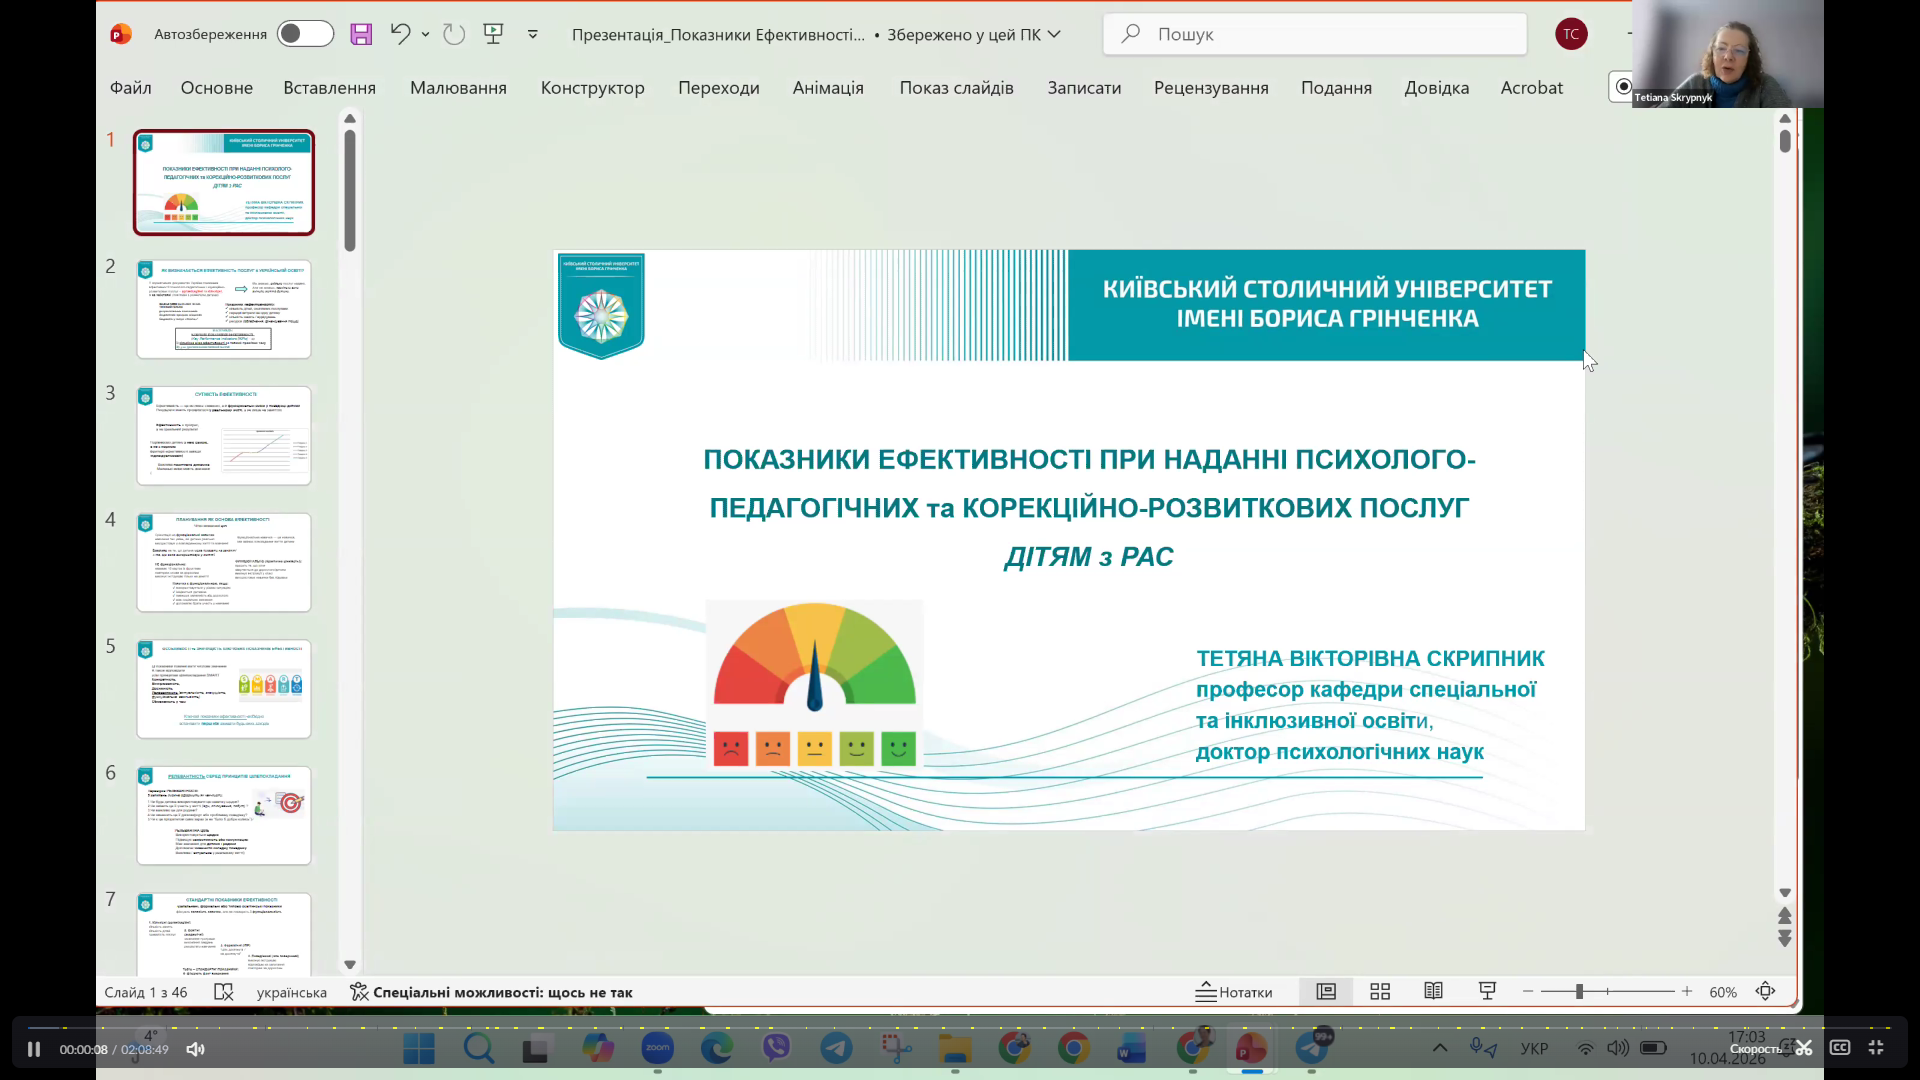Enable the Автозбереження toggle
1920x1080 pixels.
tap(305, 33)
